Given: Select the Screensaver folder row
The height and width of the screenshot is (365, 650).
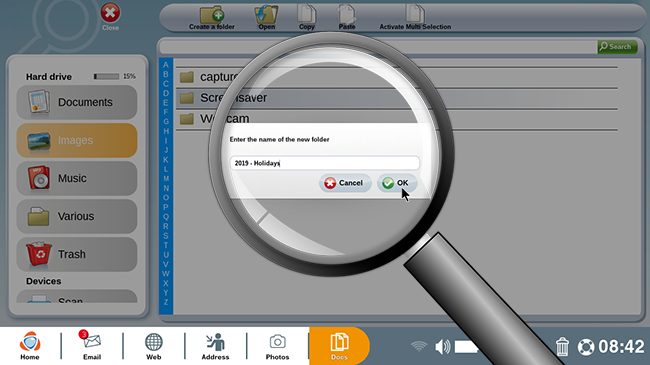Looking at the screenshot, I should [397, 98].
